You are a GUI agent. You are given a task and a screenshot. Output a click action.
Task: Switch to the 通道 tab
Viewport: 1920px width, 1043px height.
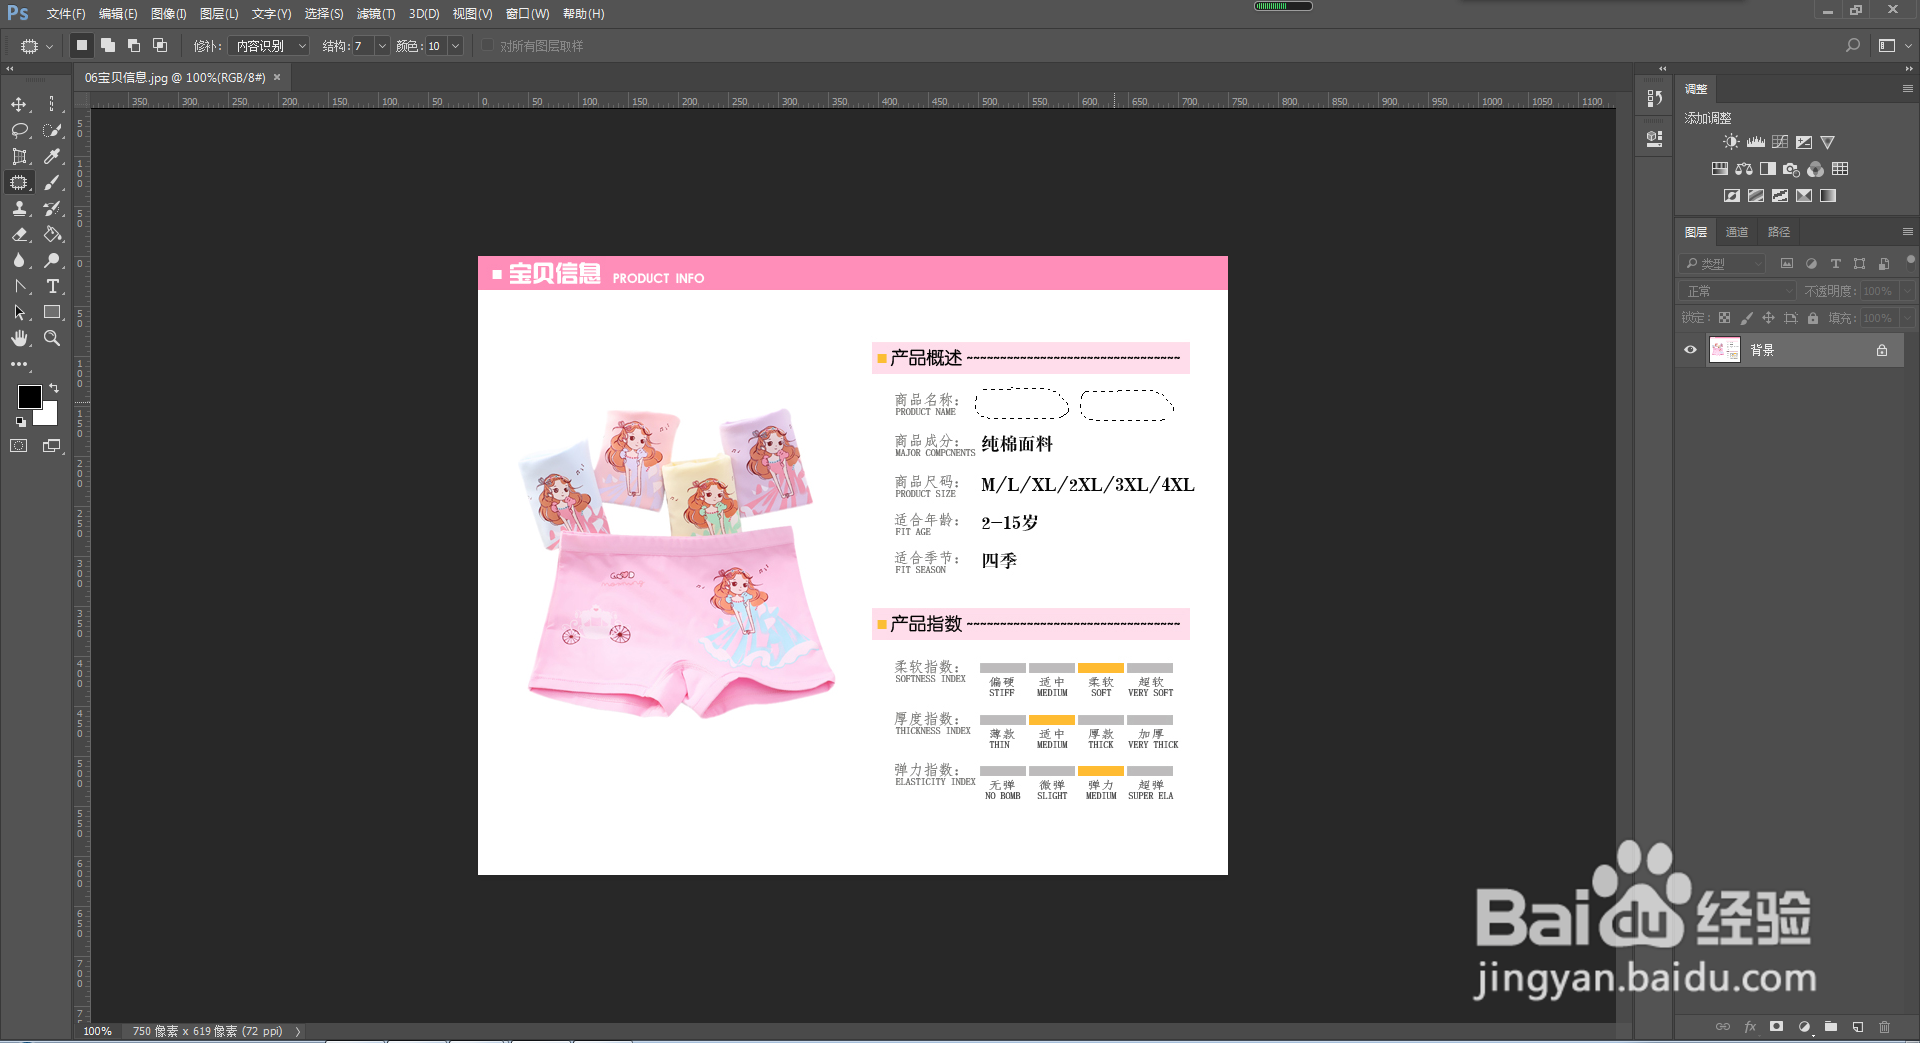(1736, 232)
